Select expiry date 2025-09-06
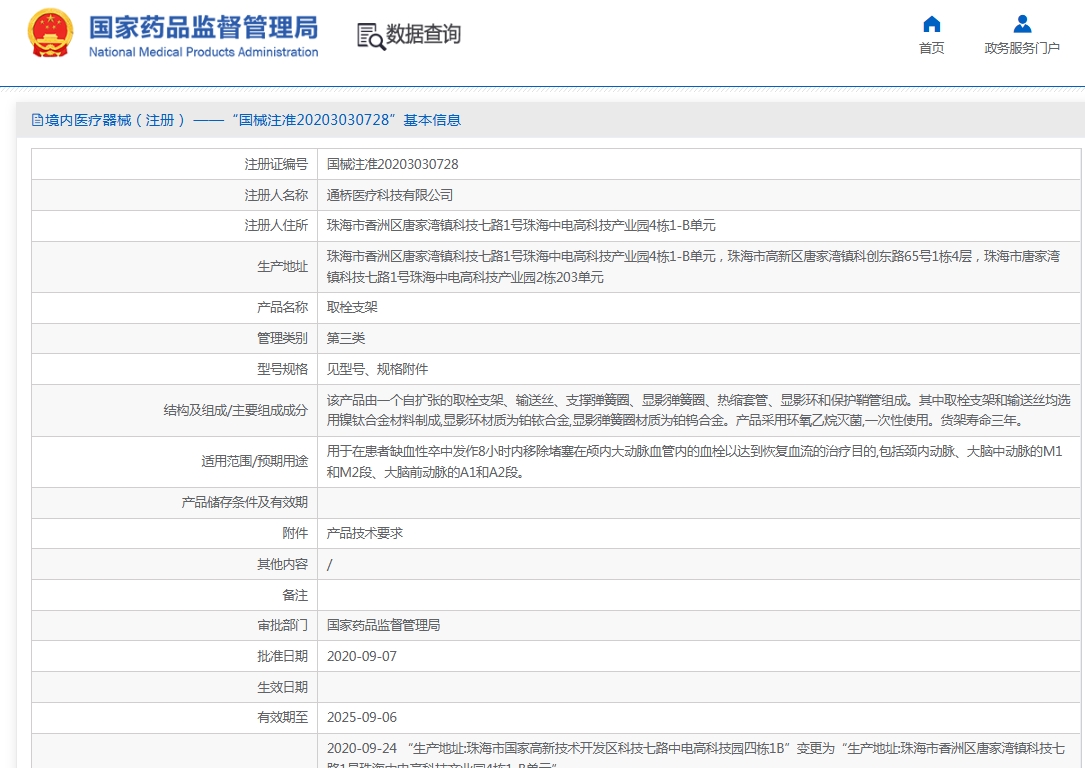Image resolution: width=1085 pixels, height=768 pixels. [362, 717]
